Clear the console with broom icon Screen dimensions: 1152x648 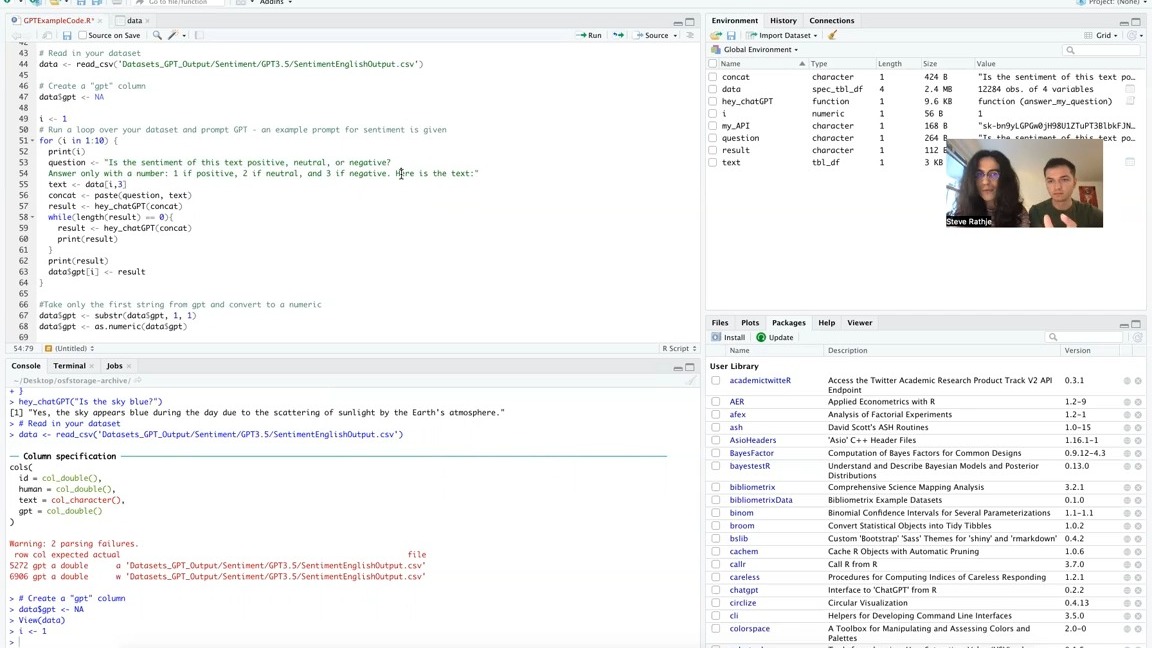(x=690, y=381)
